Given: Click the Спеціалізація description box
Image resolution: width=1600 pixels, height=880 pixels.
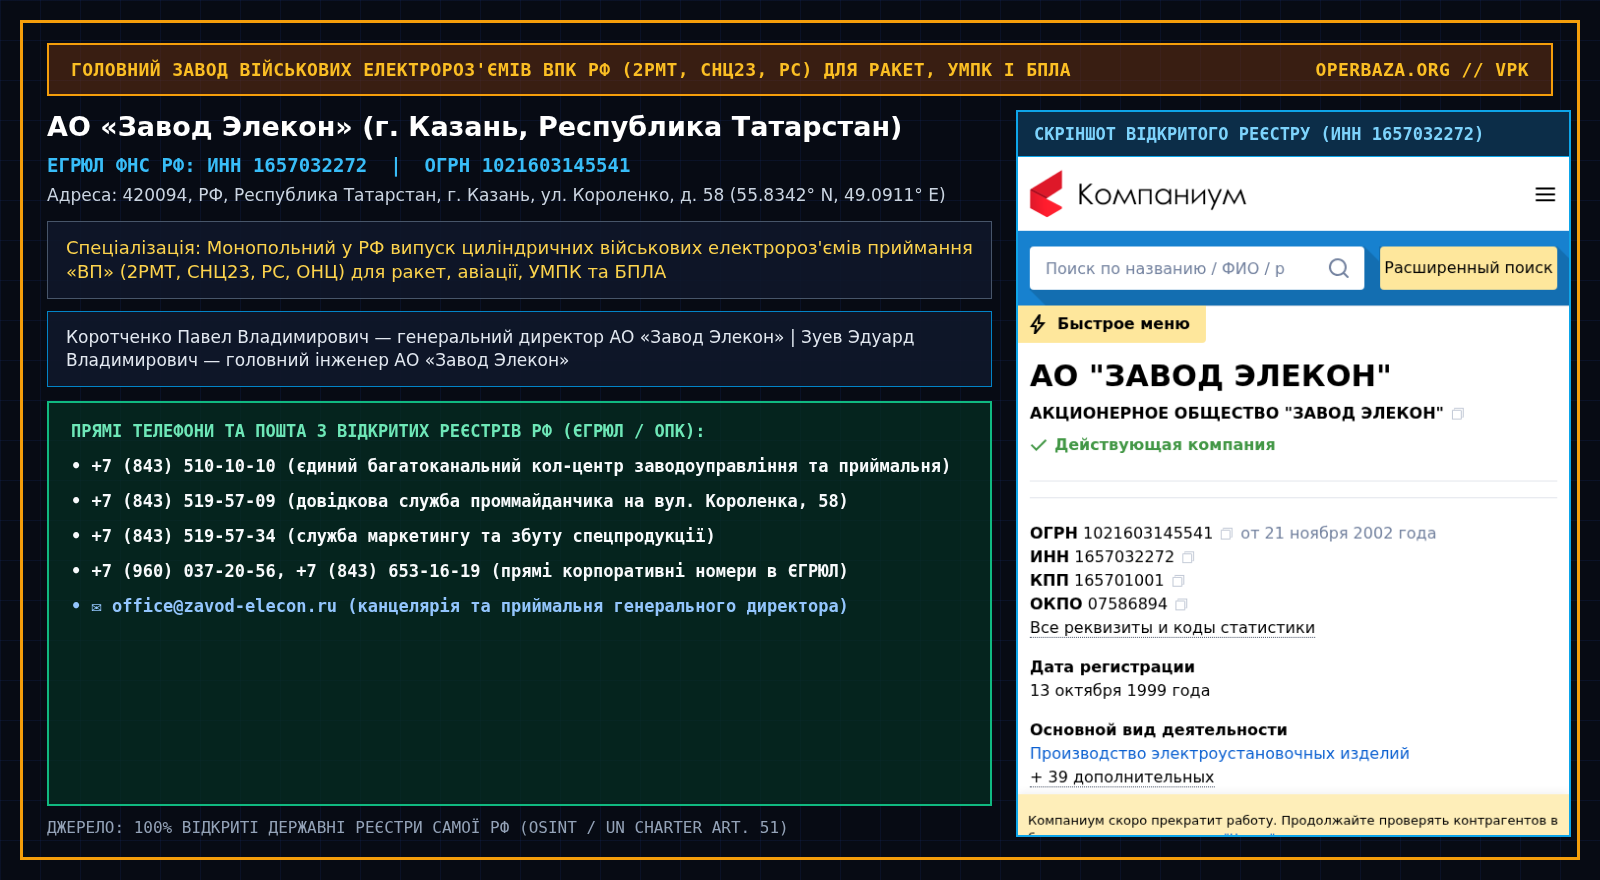Looking at the screenshot, I should pos(519,260).
